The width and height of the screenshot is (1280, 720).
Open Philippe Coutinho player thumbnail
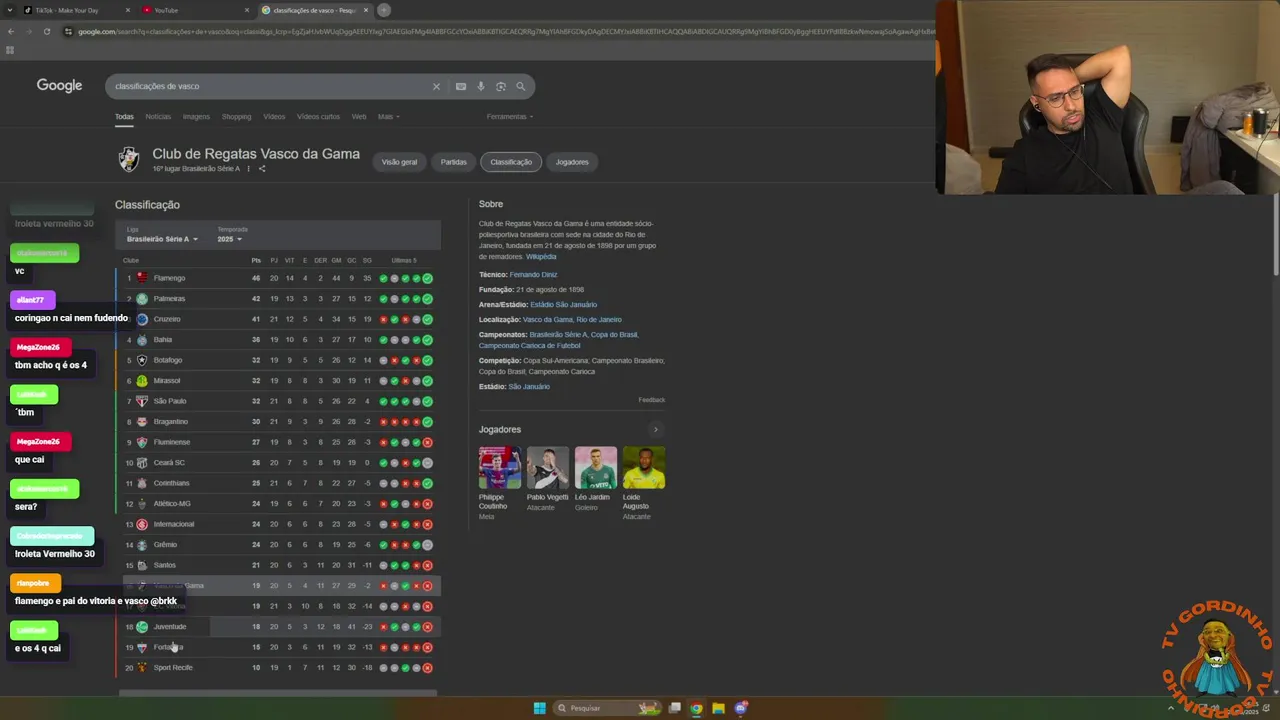(500, 468)
